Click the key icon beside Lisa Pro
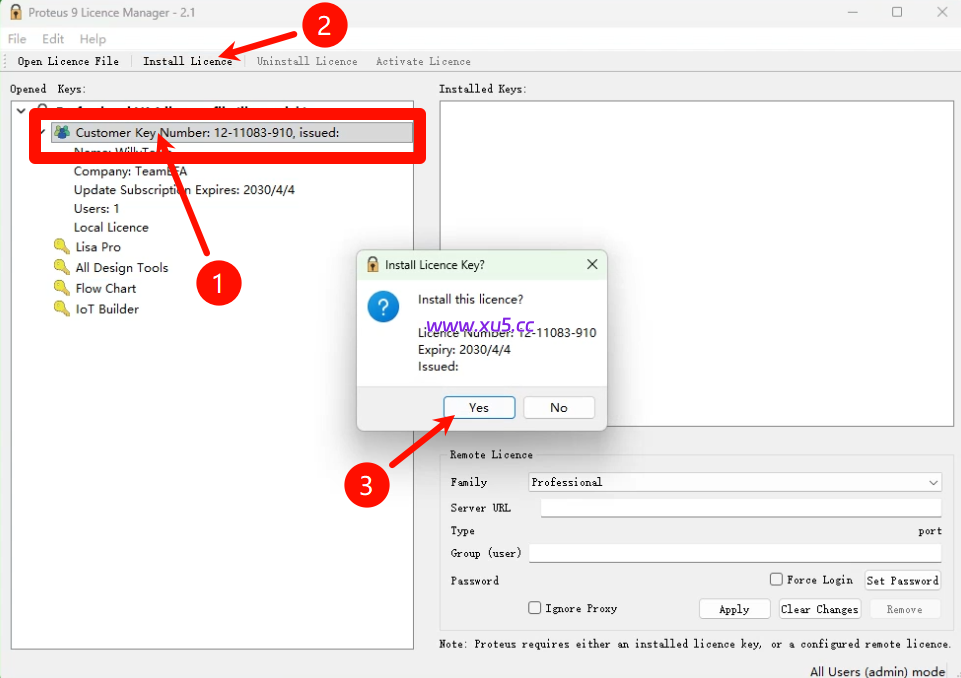The image size is (961, 678). 62,247
